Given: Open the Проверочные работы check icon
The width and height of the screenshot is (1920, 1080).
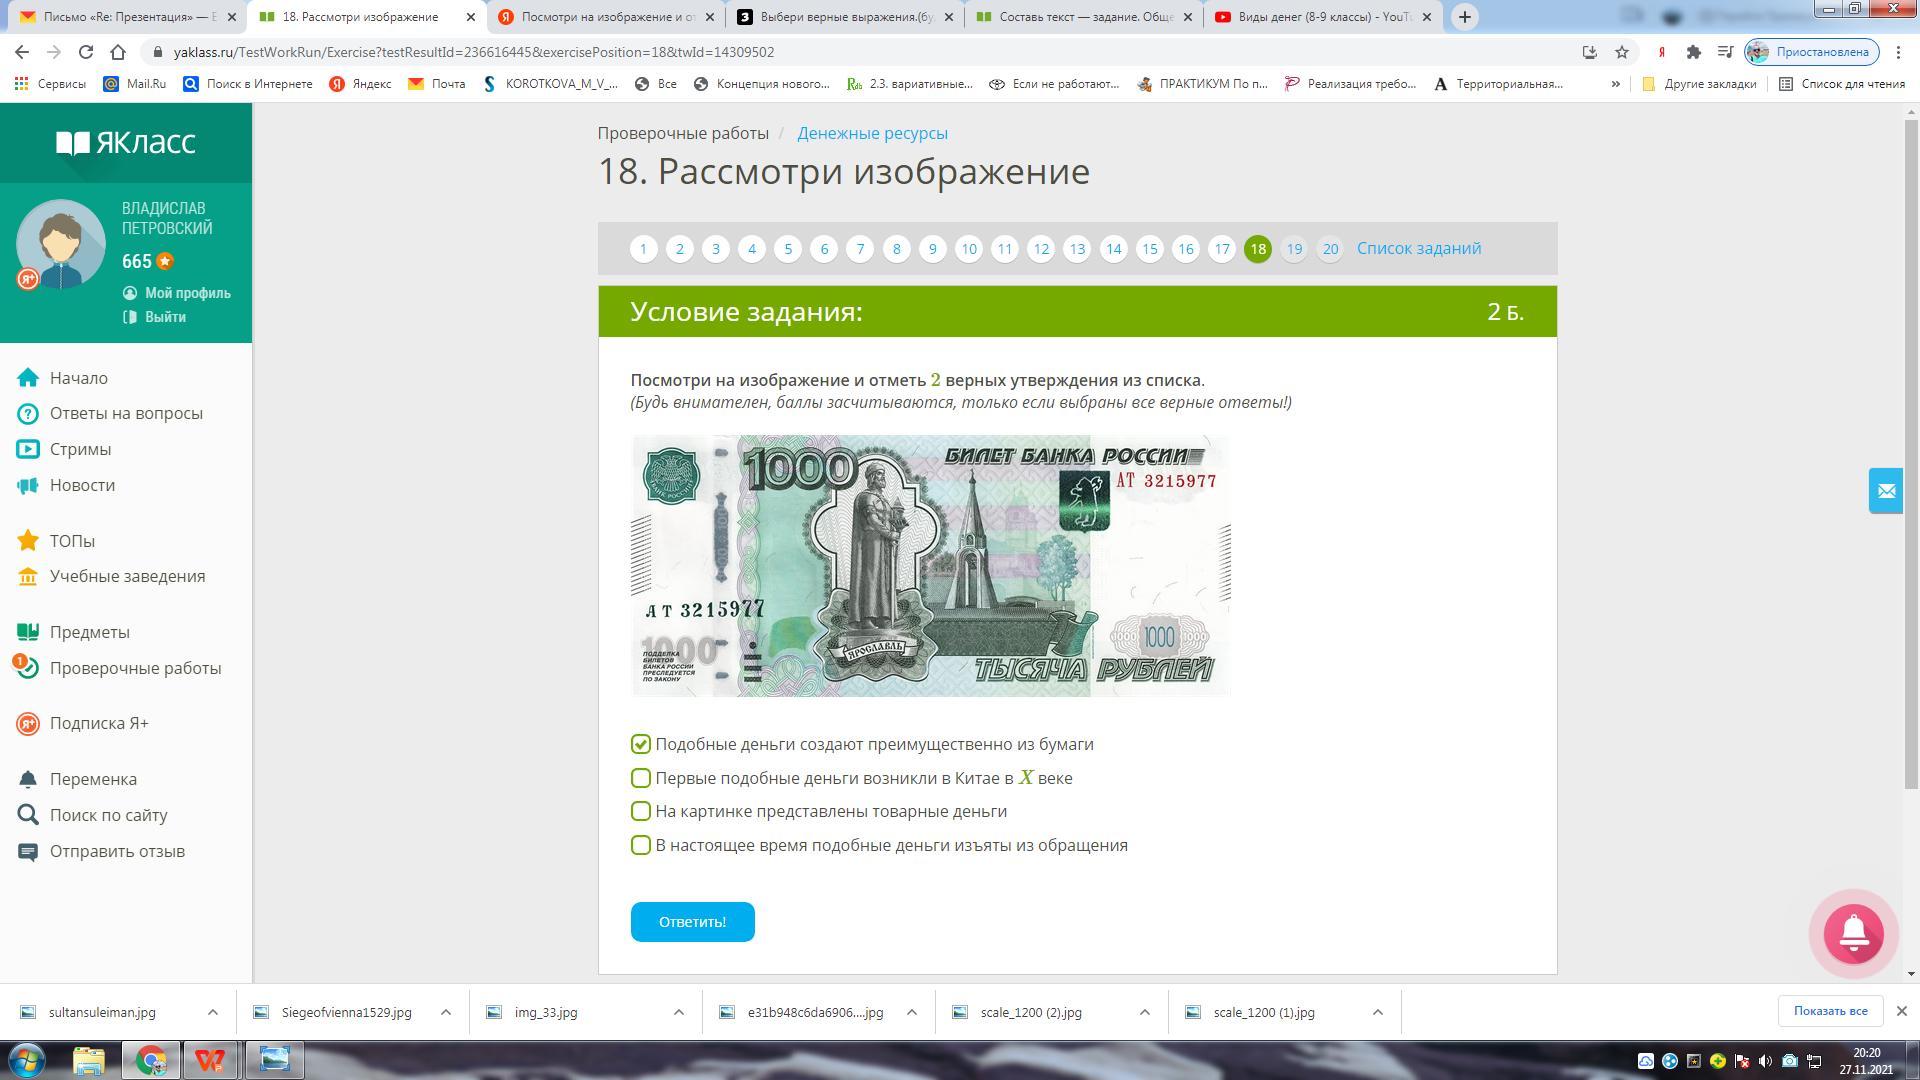Looking at the screenshot, I should [28, 668].
